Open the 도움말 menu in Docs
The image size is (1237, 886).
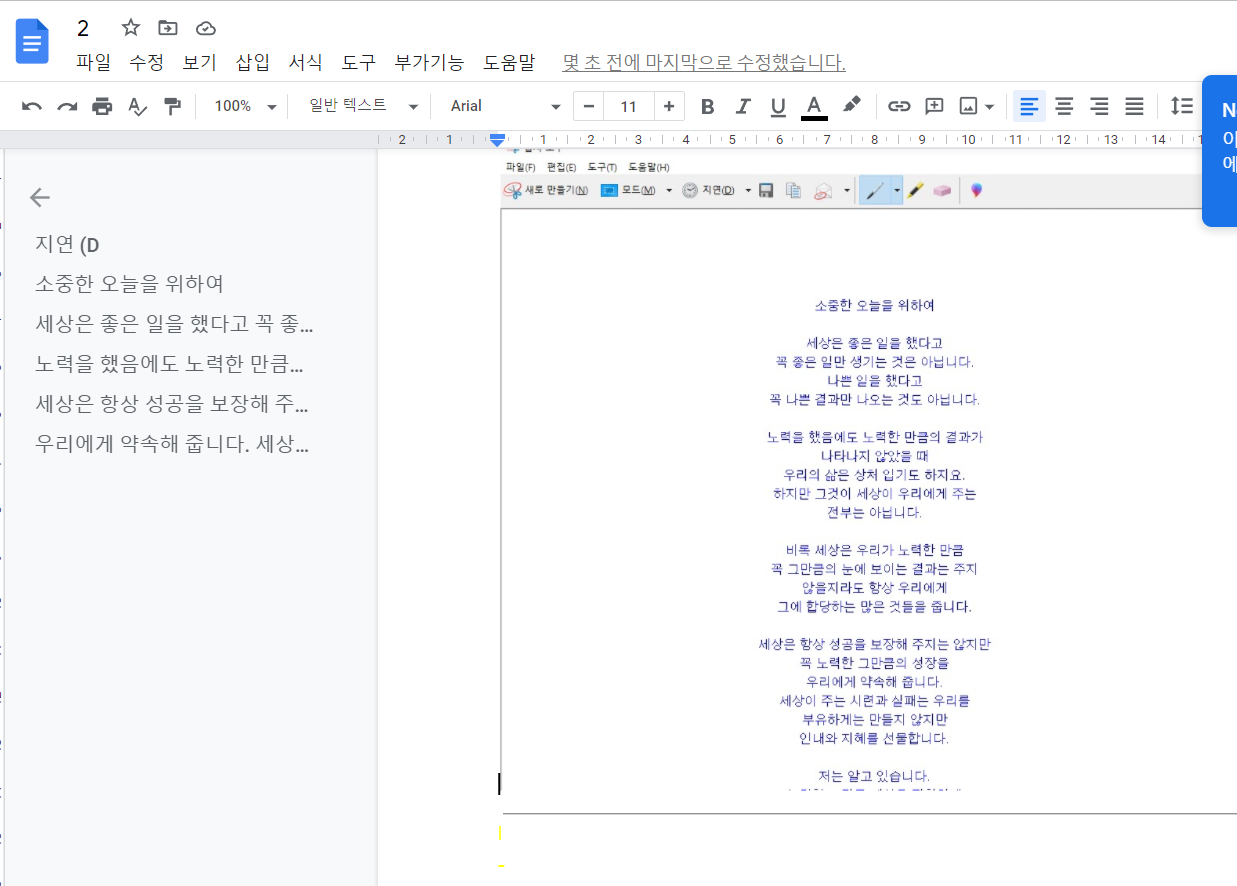pos(509,62)
